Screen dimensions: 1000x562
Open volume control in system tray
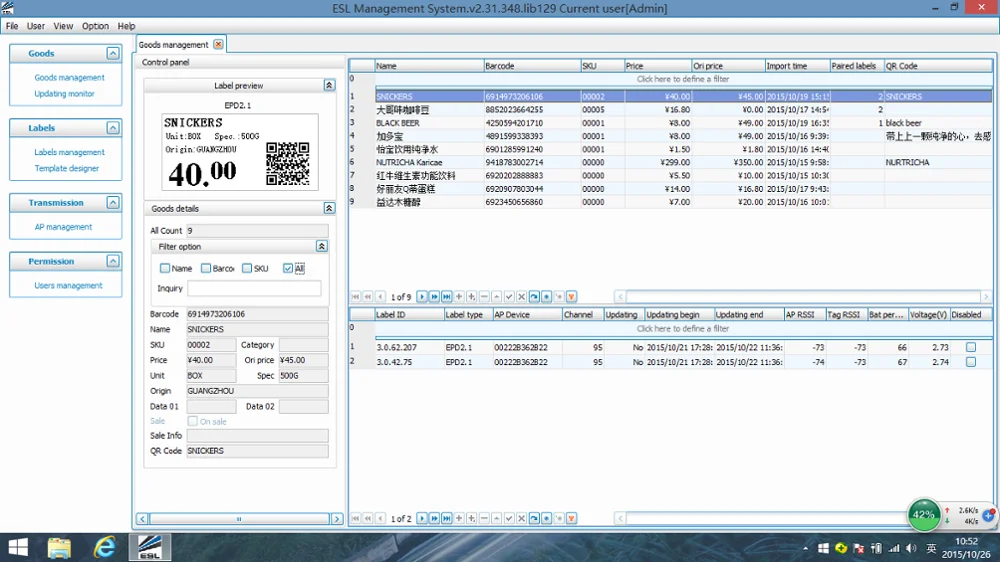[x=911, y=548]
